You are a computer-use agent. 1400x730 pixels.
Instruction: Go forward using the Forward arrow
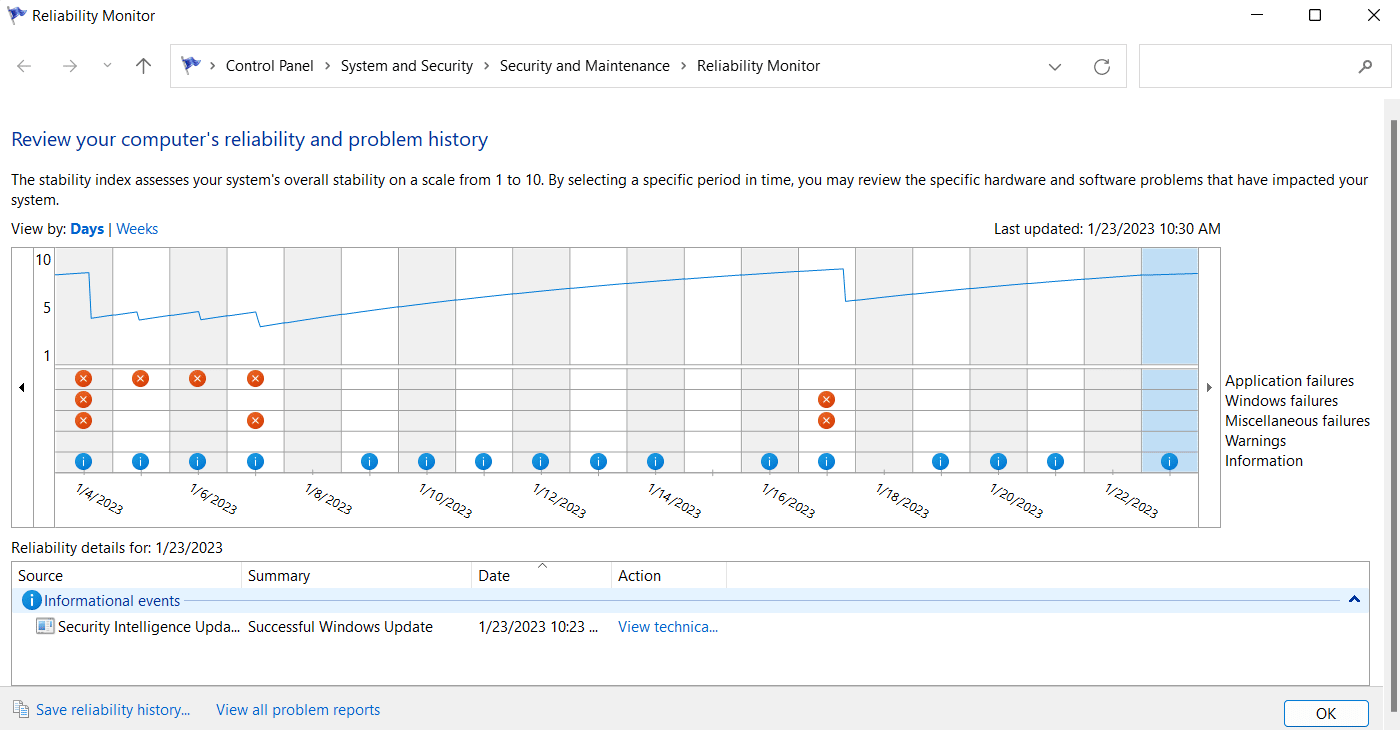click(69, 66)
